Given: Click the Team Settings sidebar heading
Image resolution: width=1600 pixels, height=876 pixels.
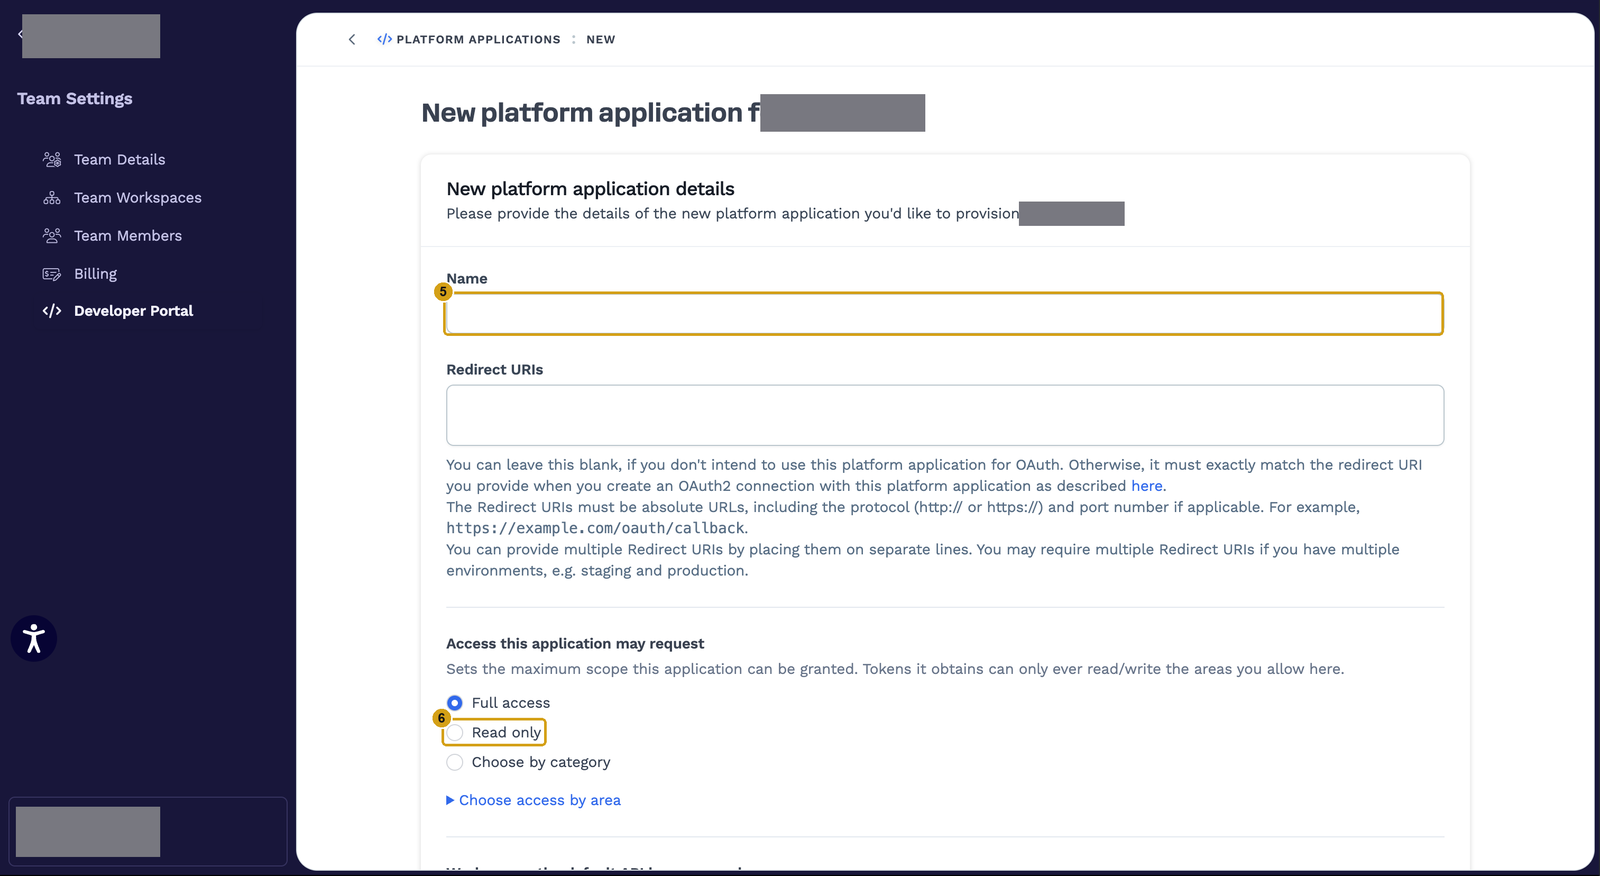Looking at the screenshot, I should point(75,99).
